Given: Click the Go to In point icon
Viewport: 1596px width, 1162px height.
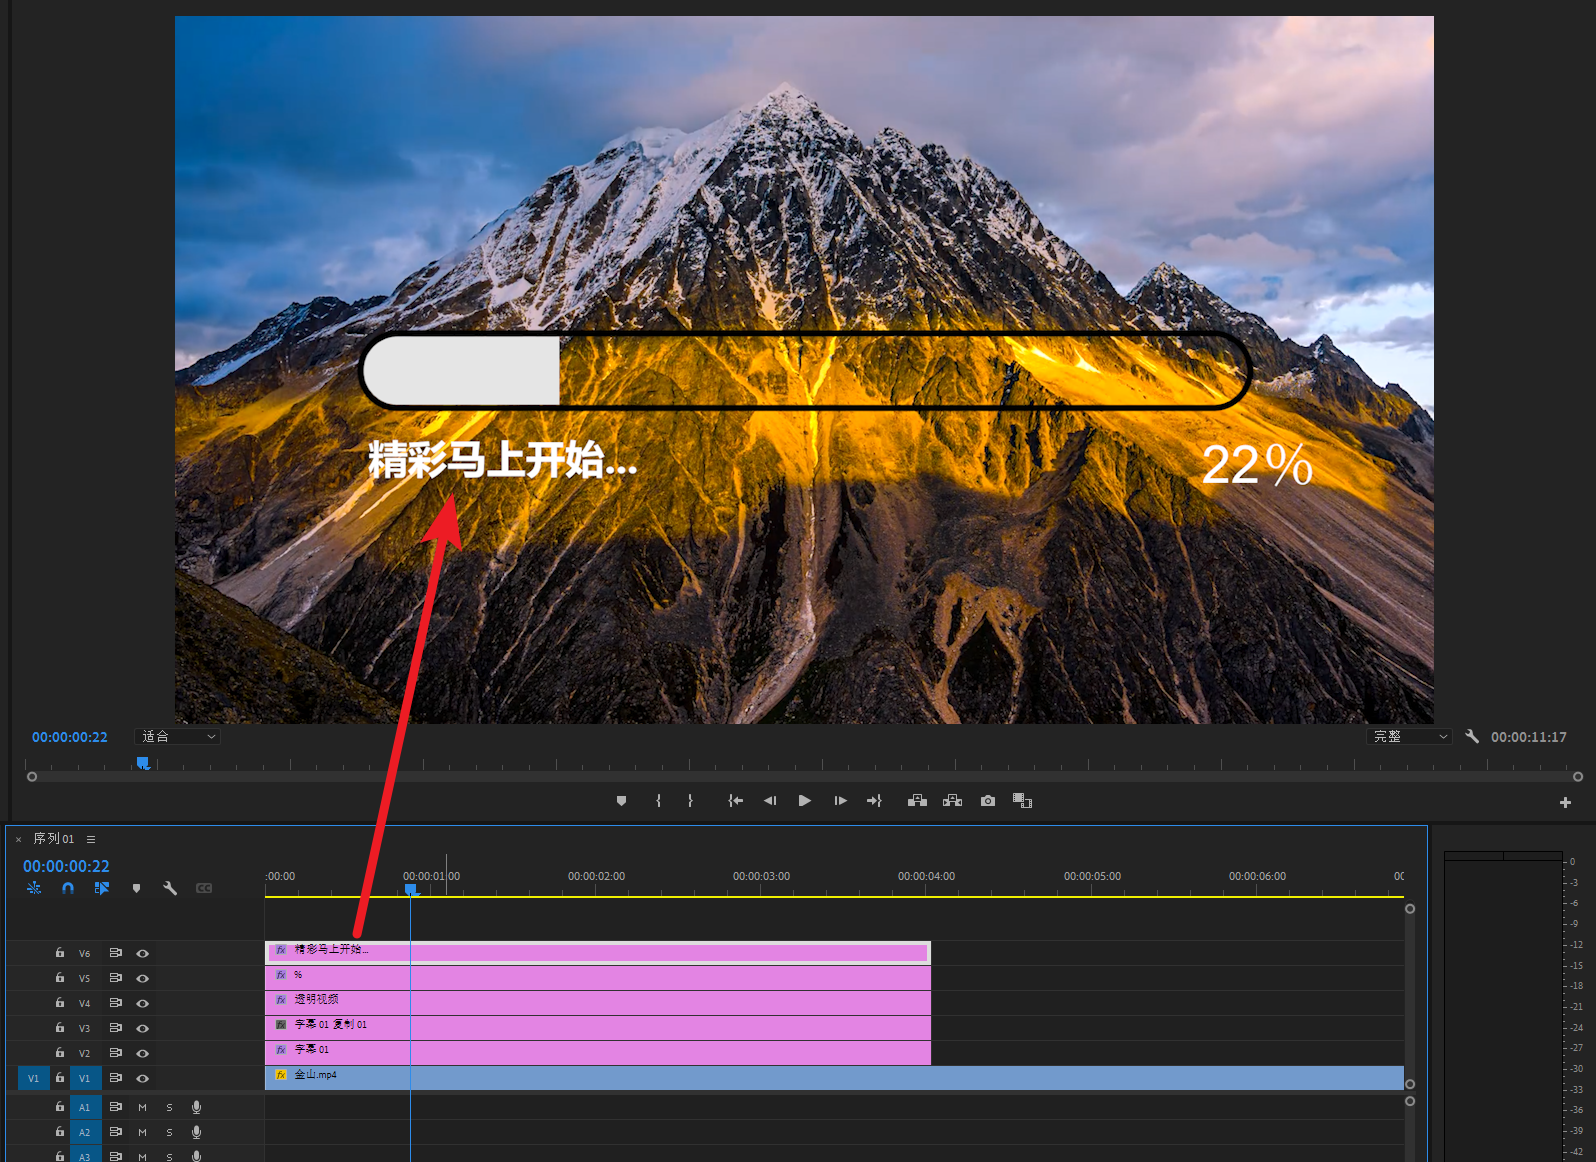Looking at the screenshot, I should click(735, 801).
